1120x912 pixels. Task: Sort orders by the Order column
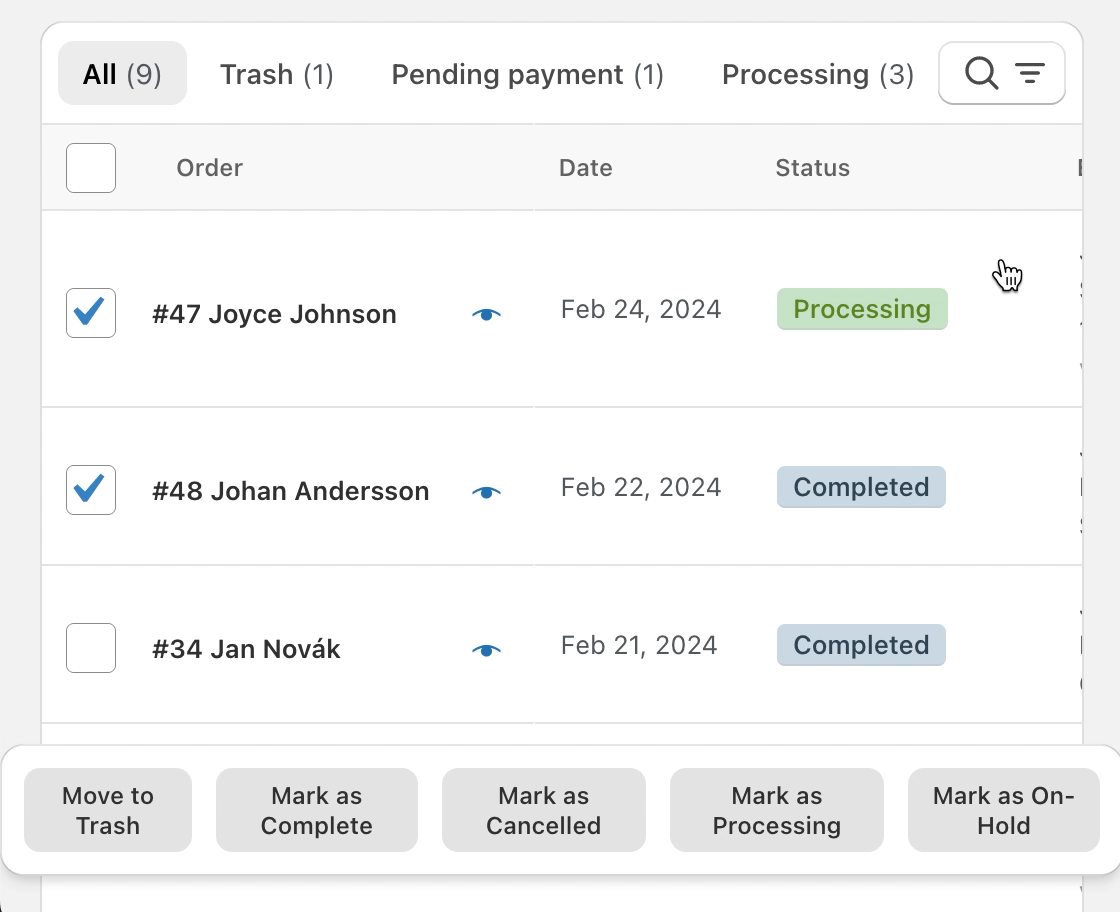coord(209,167)
